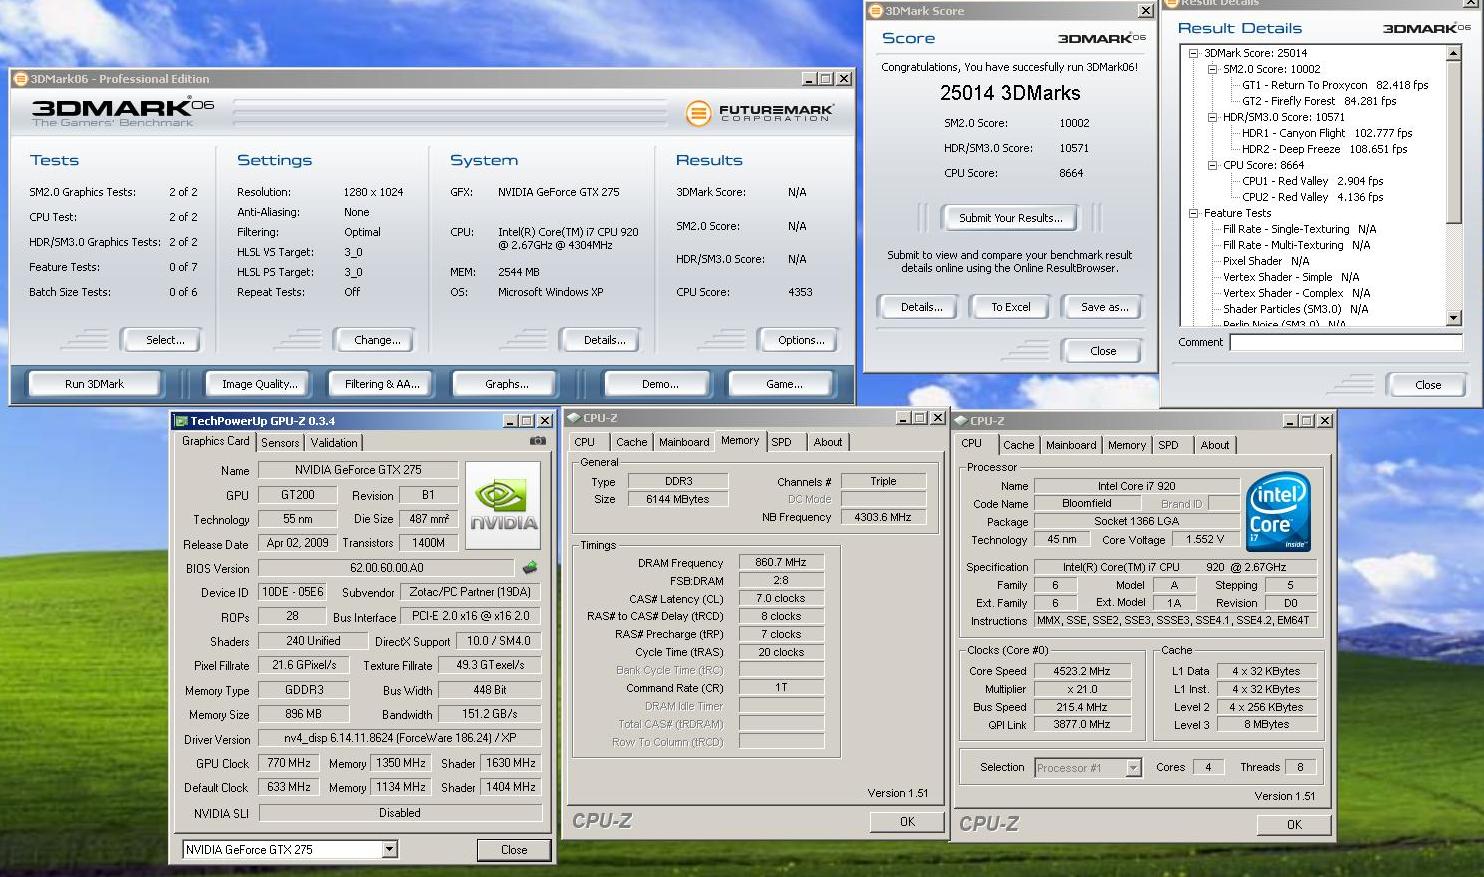
Task: Open the Validation tab in GPU-Z
Action: click(x=334, y=443)
